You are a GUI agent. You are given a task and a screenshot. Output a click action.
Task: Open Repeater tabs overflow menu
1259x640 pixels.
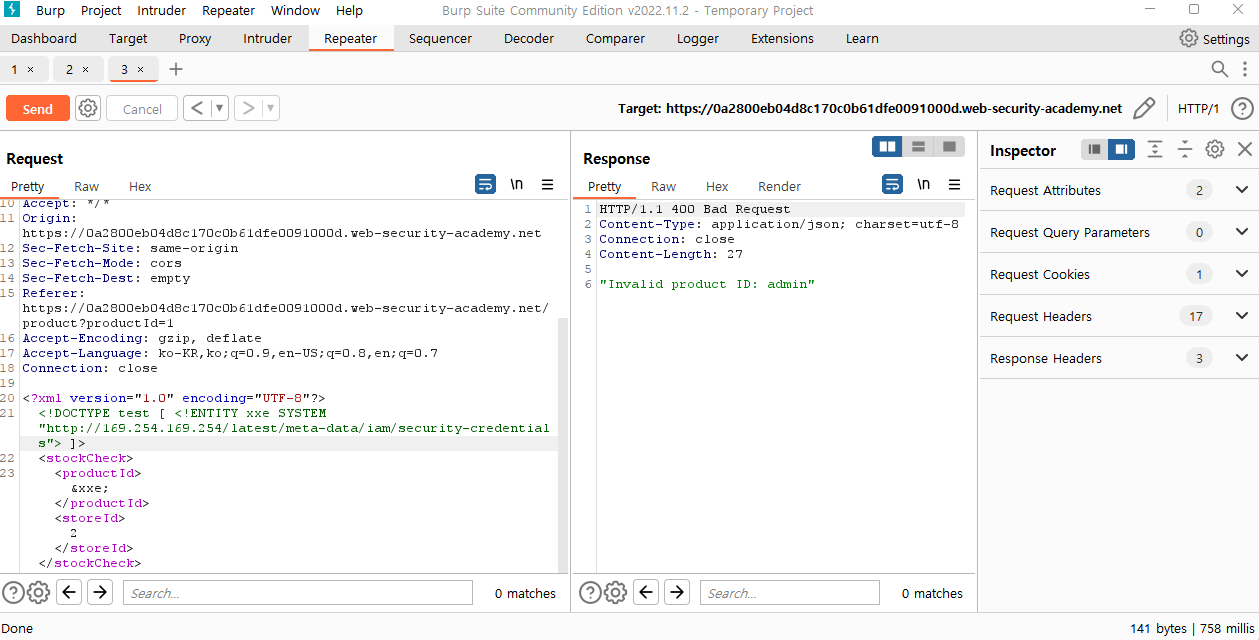click(x=1245, y=69)
